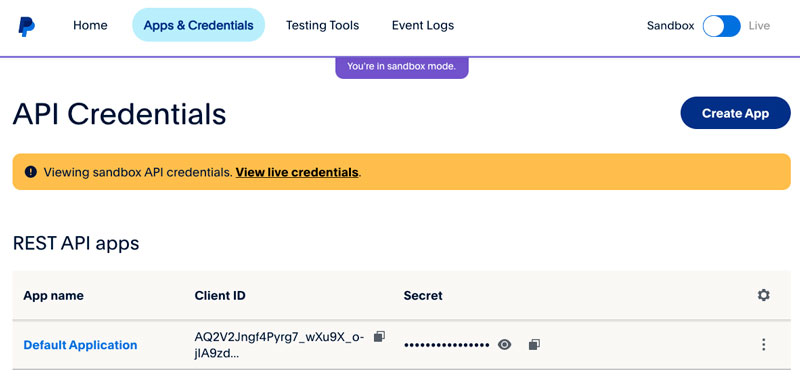Copy the Secret to clipboard

pyautogui.click(x=534, y=345)
